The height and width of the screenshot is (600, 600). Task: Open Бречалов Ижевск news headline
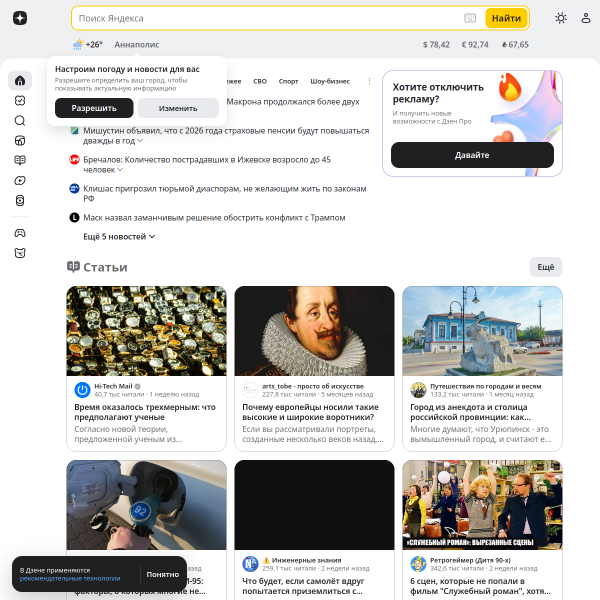pyautogui.click(x=207, y=165)
